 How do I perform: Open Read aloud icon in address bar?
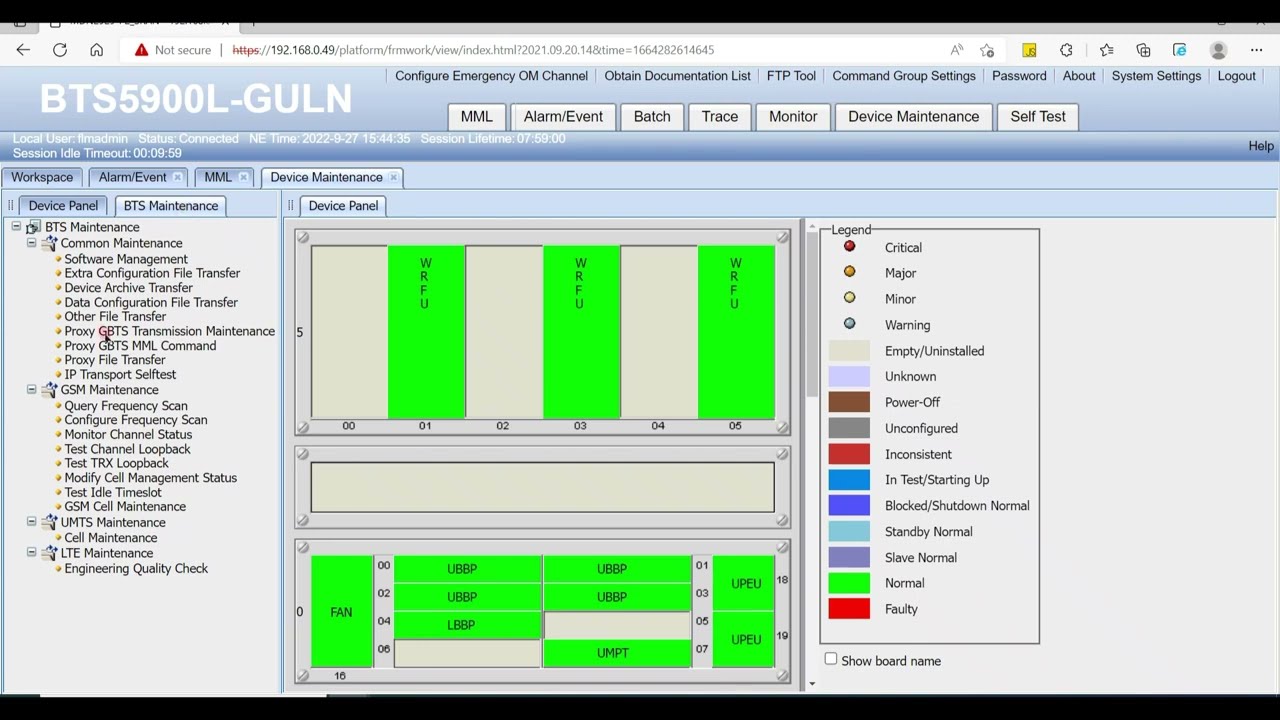click(957, 50)
